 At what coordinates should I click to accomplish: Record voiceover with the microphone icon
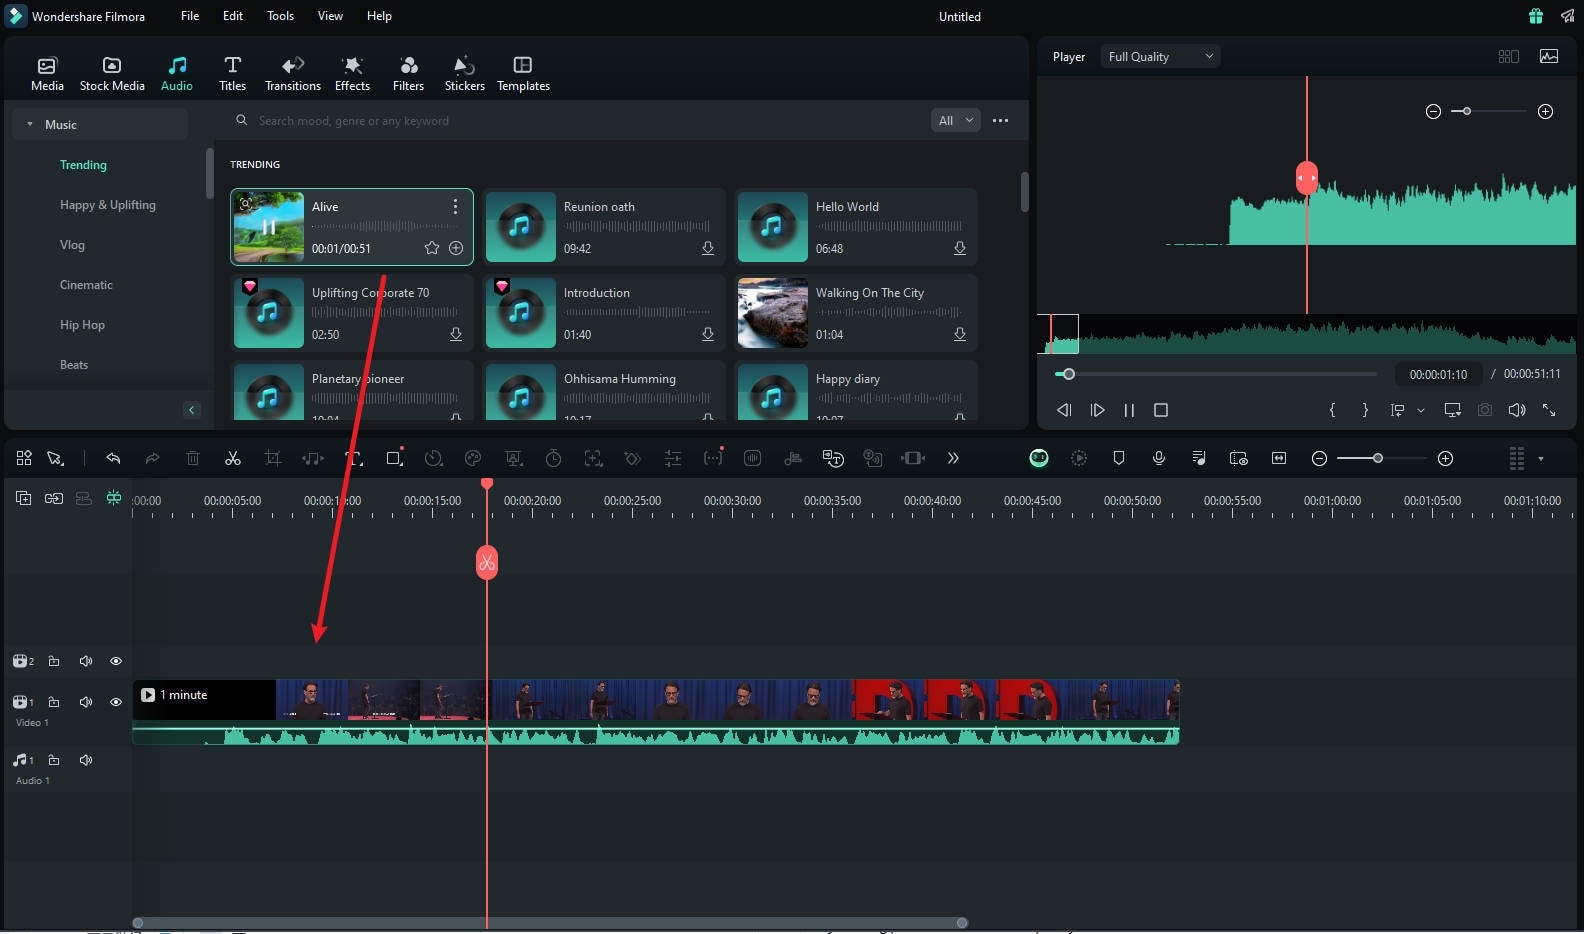[x=1159, y=458]
